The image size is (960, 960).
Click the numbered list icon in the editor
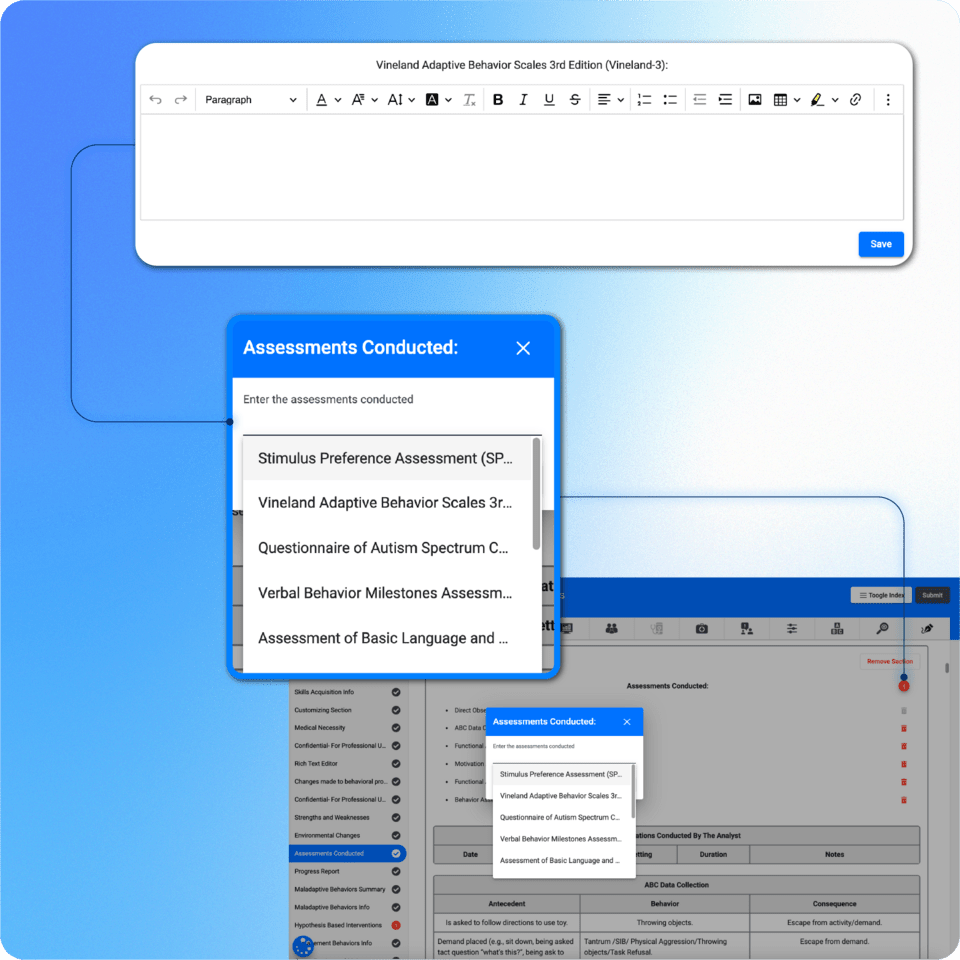click(x=644, y=99)
